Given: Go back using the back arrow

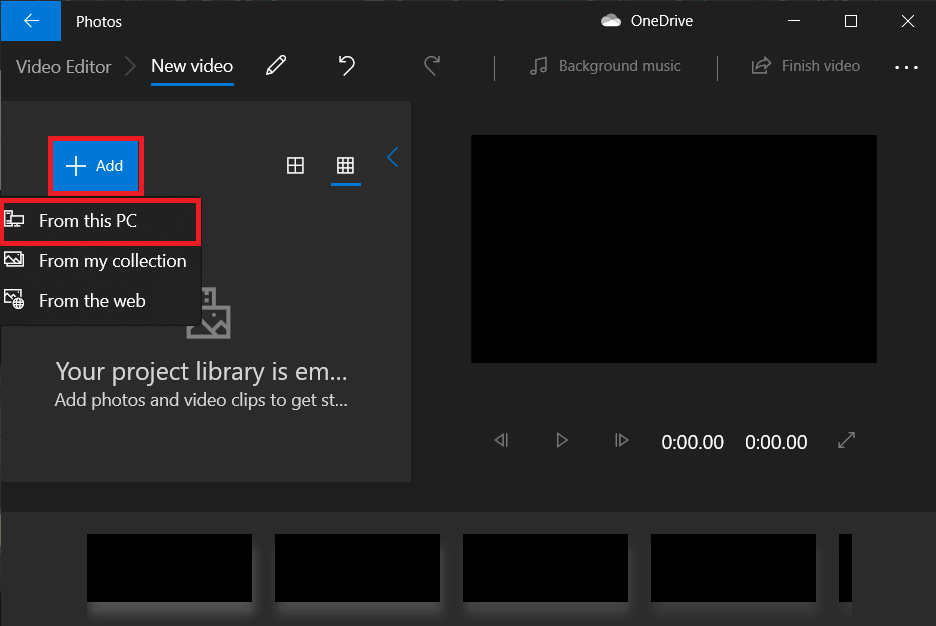Looking at the screenshot, I should tap(30, 20).
